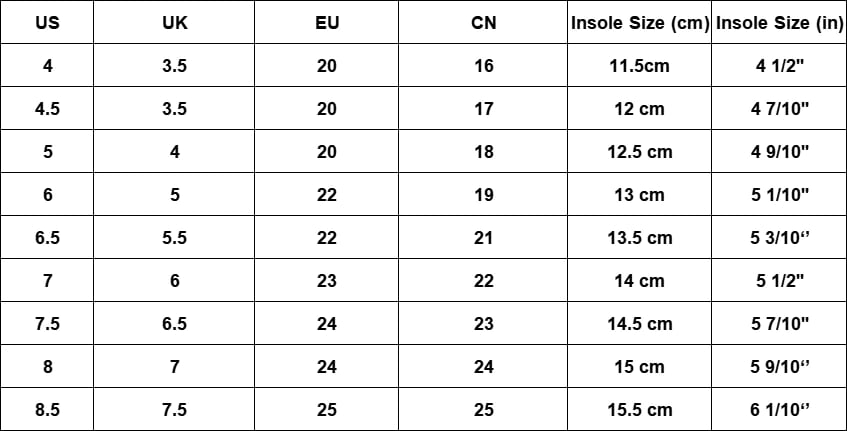Viewport: 847px width, 431px height.
Task: Select the 5 1/2" insole cell
Action: point(780,281)
